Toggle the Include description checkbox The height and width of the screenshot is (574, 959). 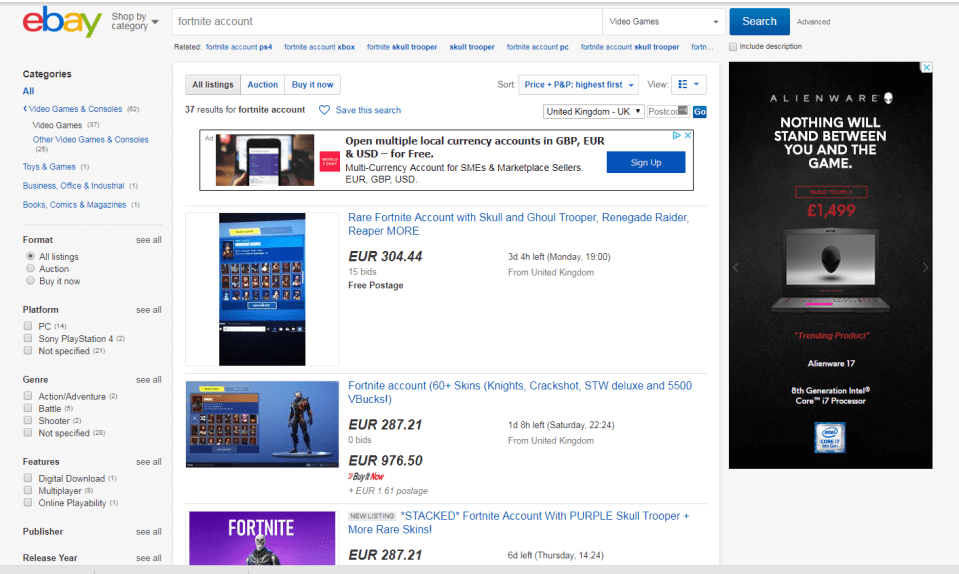point(733,46)
